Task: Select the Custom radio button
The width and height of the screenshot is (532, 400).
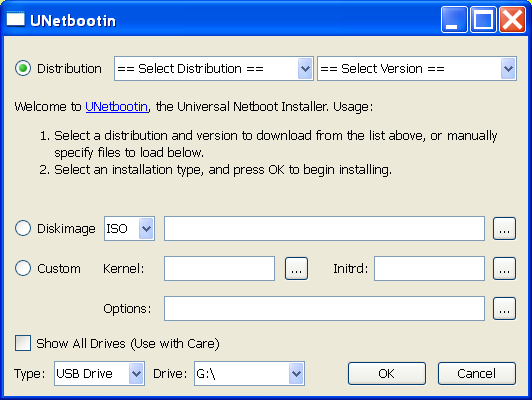Action: click(23, 268)
